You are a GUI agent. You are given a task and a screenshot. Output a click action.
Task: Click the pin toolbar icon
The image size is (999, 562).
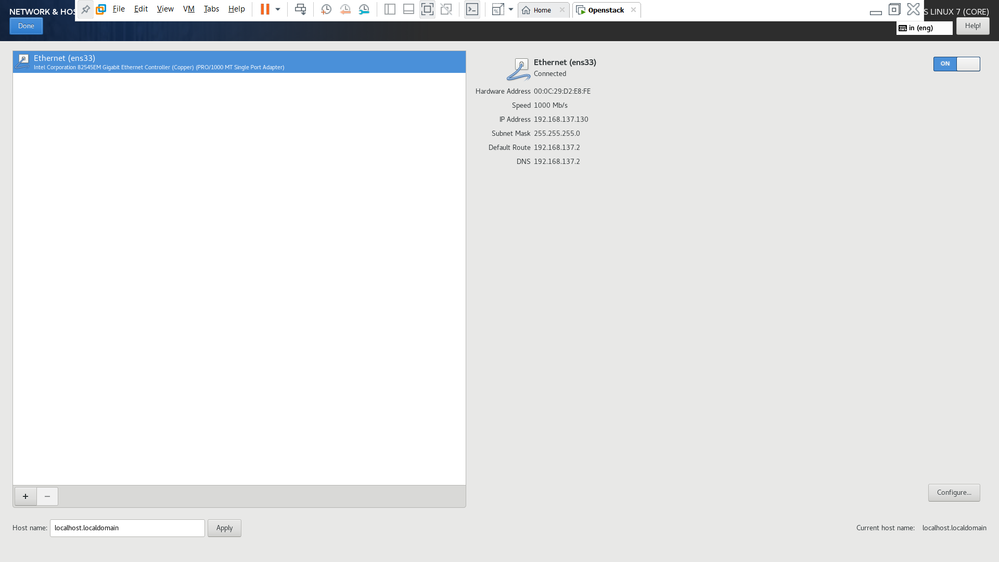click(86, 9)
